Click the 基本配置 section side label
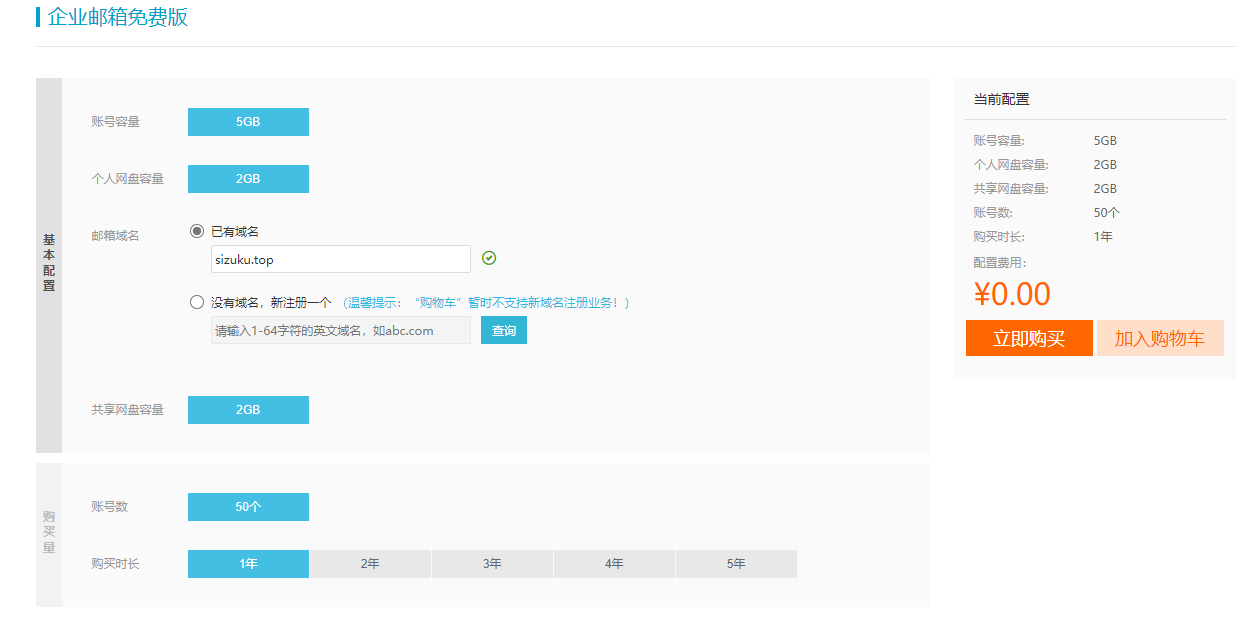1249x632 pixels. (49, 264)
